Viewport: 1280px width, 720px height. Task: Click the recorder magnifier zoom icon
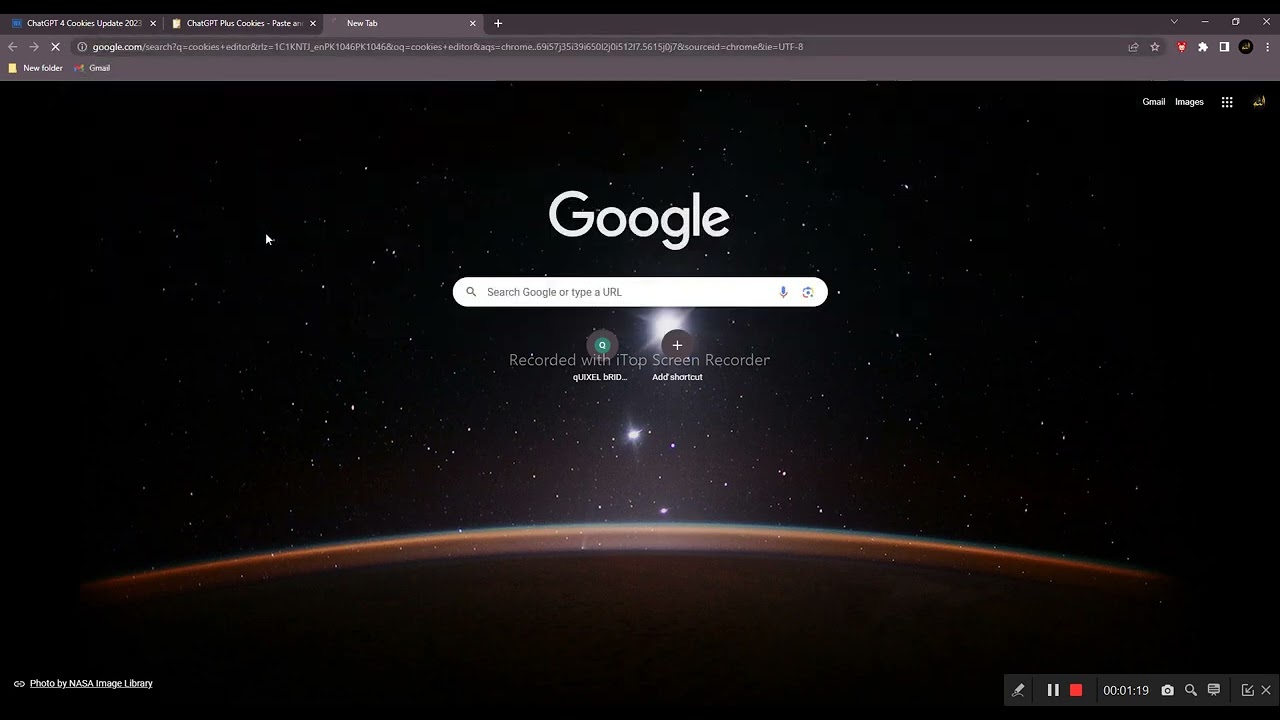point(1191,690)
